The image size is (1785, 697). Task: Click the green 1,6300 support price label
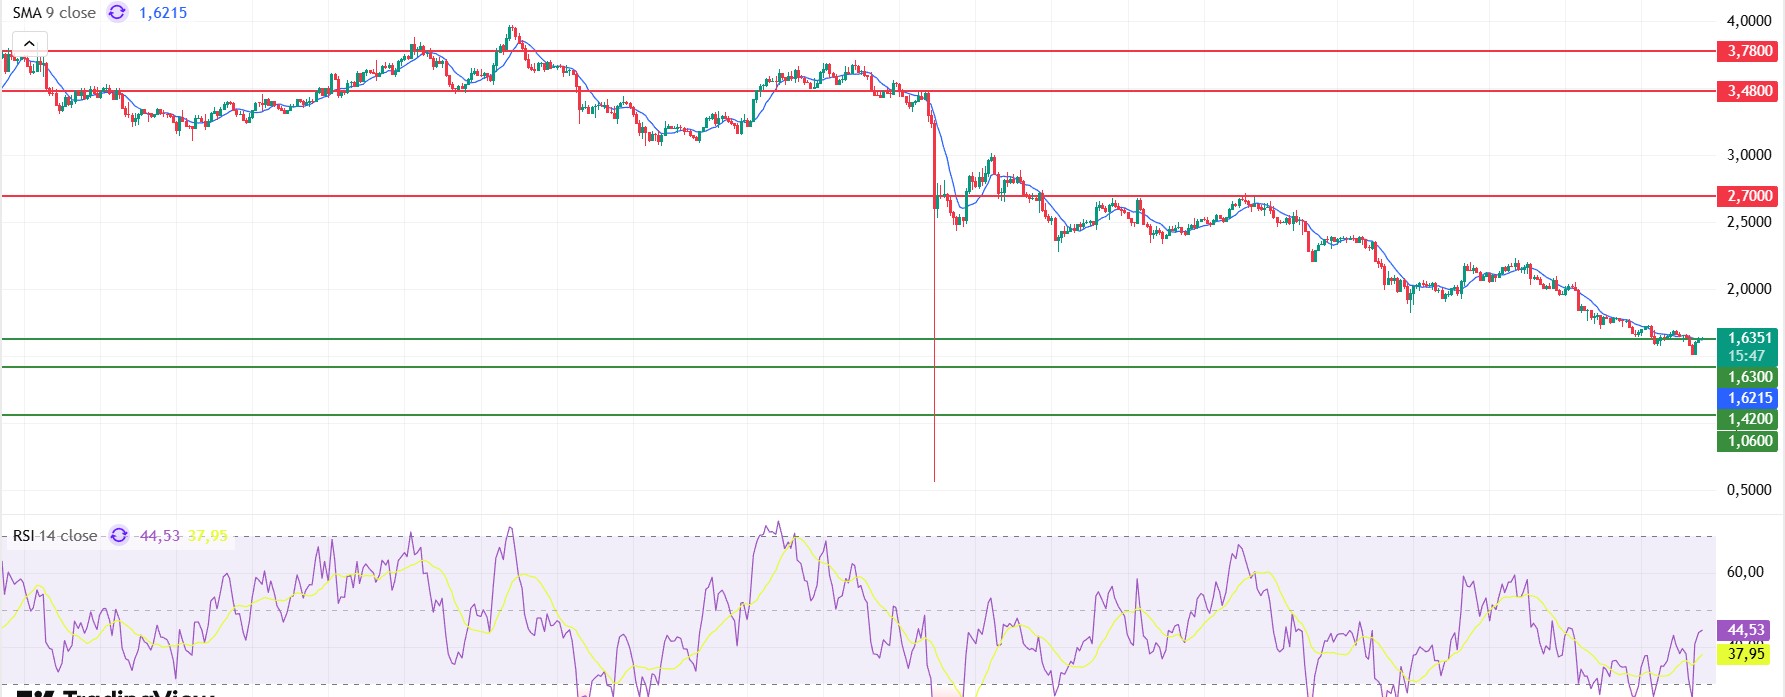point(1747,377)
